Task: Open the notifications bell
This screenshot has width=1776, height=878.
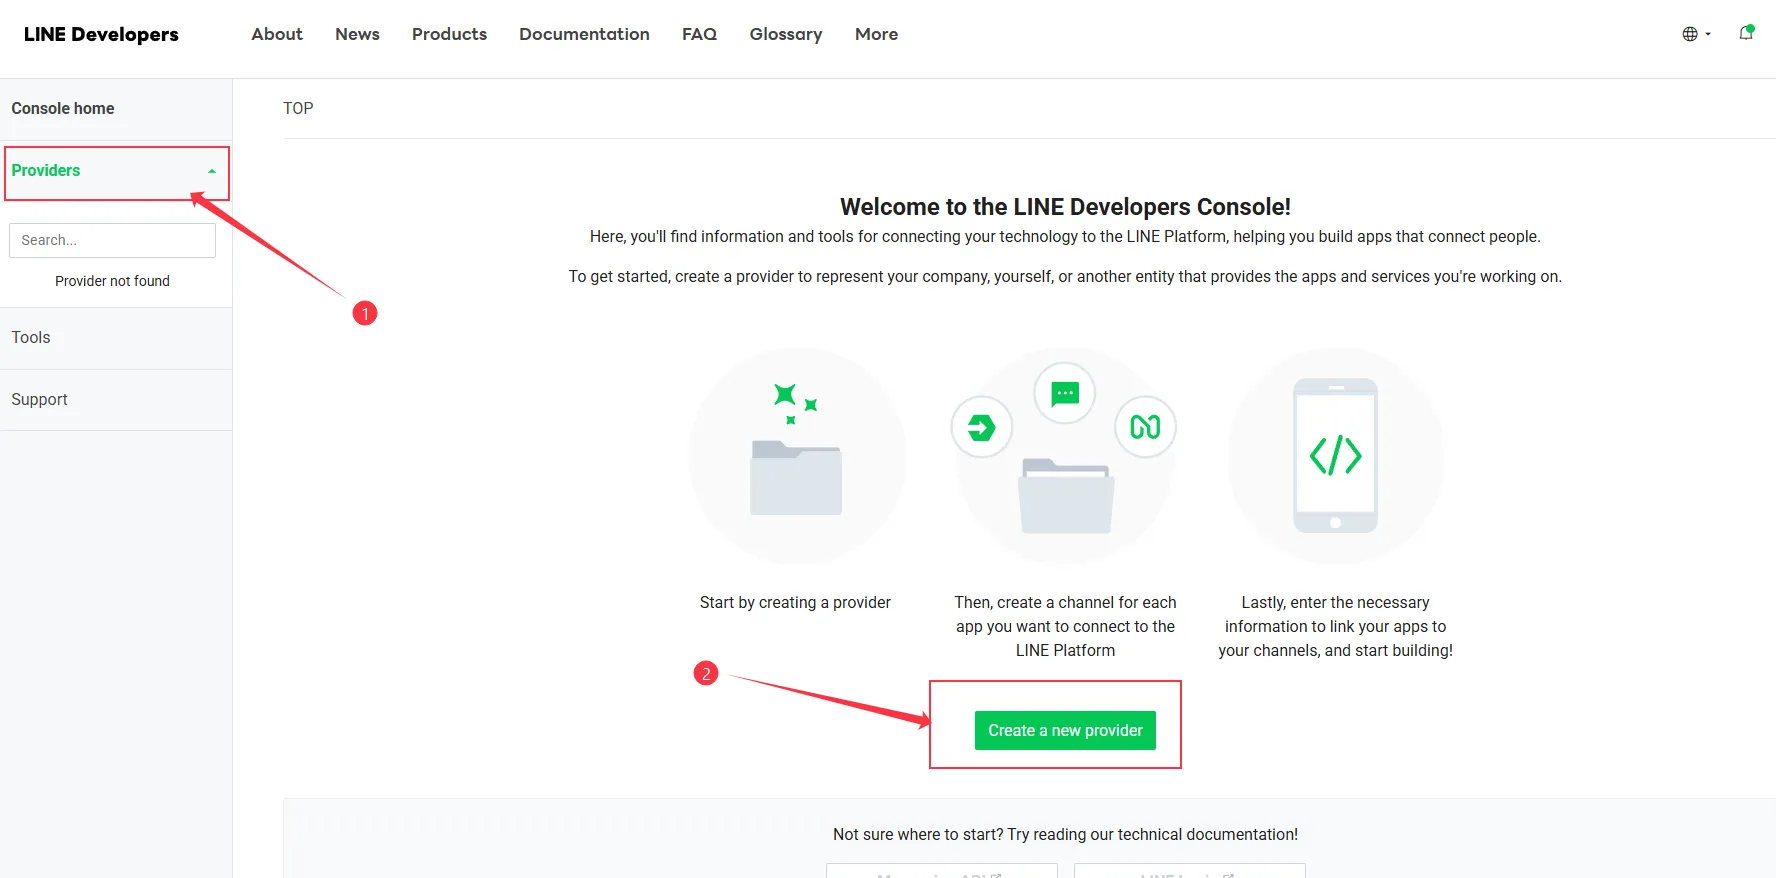Action: pos(1746,33)
